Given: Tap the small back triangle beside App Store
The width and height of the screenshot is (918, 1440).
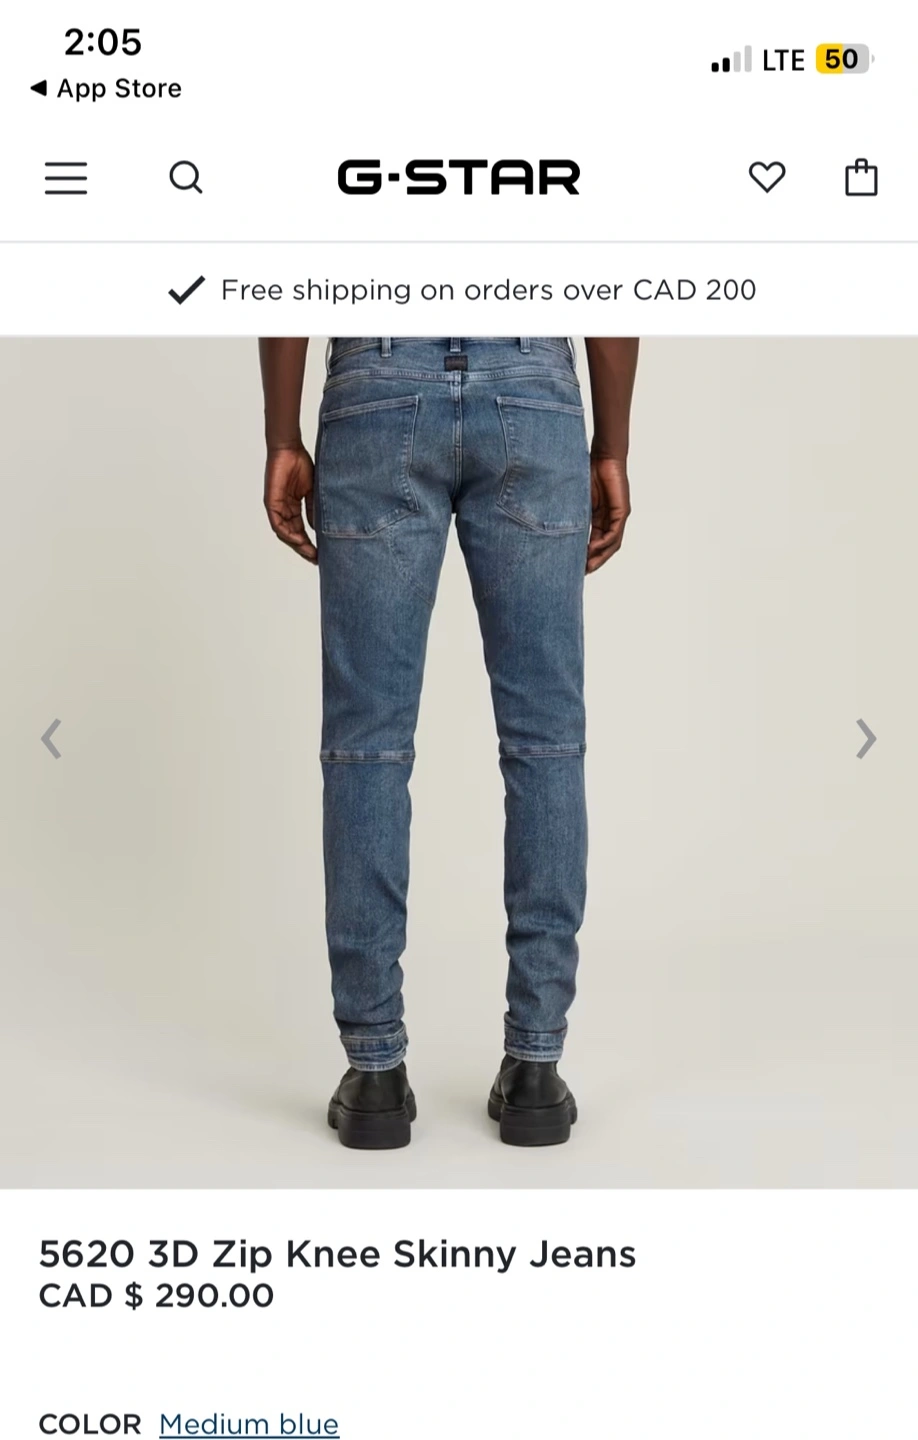Looking at the screenshot, I should (x=38, y=88).
